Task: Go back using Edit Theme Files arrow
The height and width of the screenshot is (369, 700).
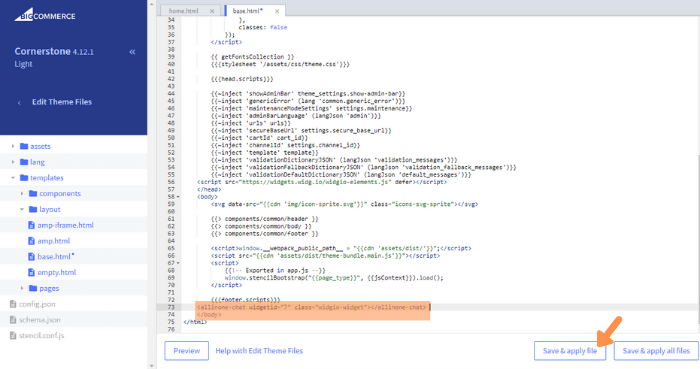Action: [19, 103]
